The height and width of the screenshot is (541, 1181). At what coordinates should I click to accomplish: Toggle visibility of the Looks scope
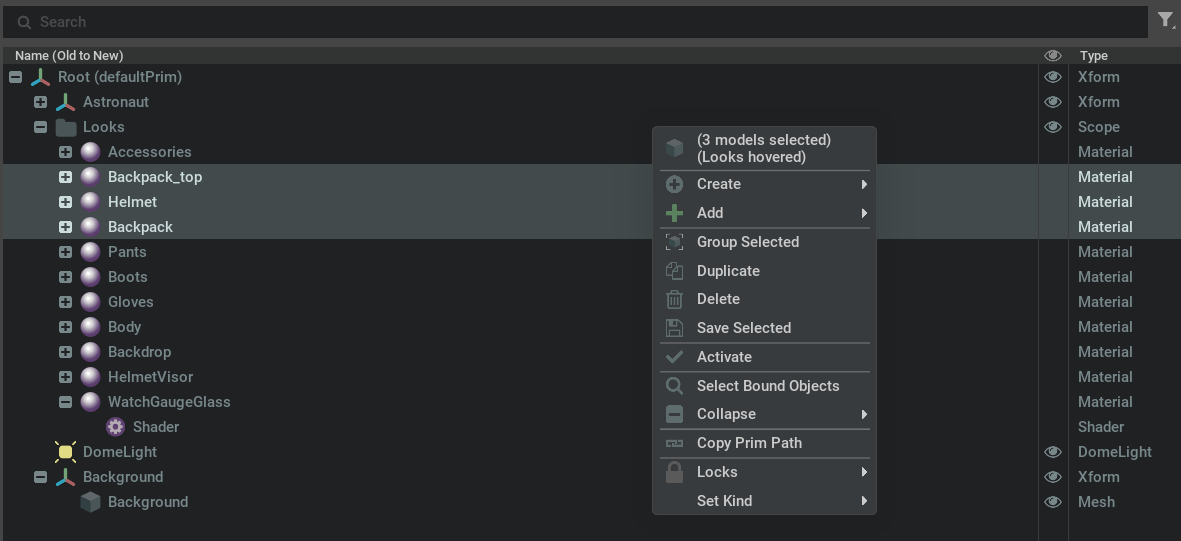coord(1052,127)
